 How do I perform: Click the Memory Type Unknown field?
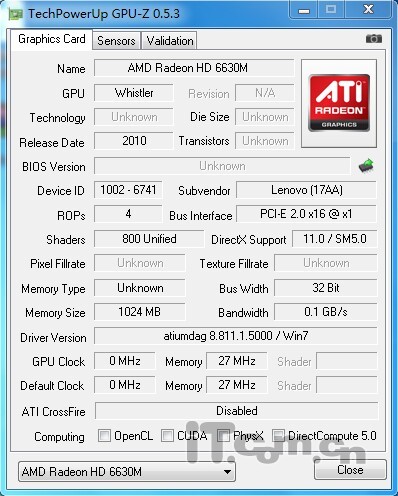tap(140, 288)
